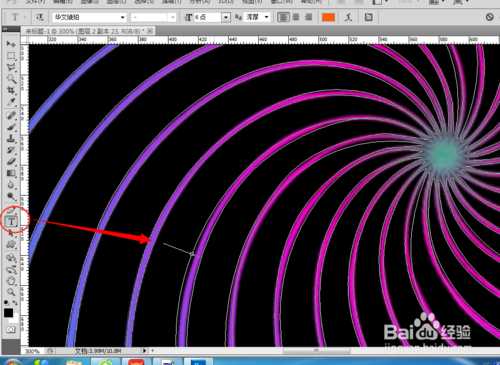This screenshot has height=365, width=500.
Task: Select the Lasso tool
Action: pyautogui.click(x=11, y=67)
